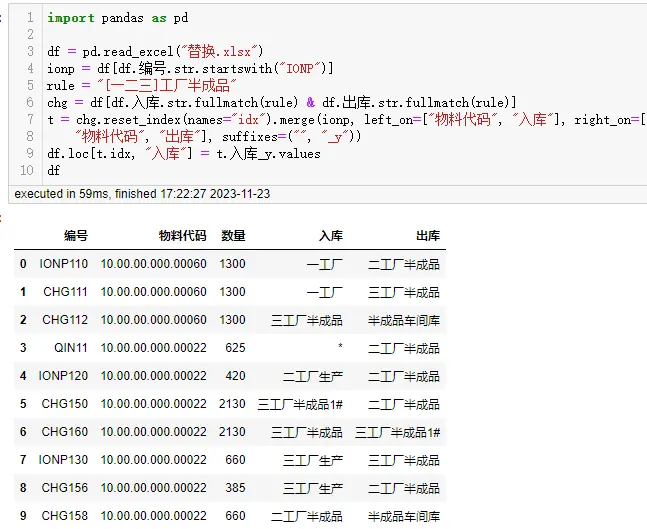Click row index 5 of the table

tap(23, 404)
